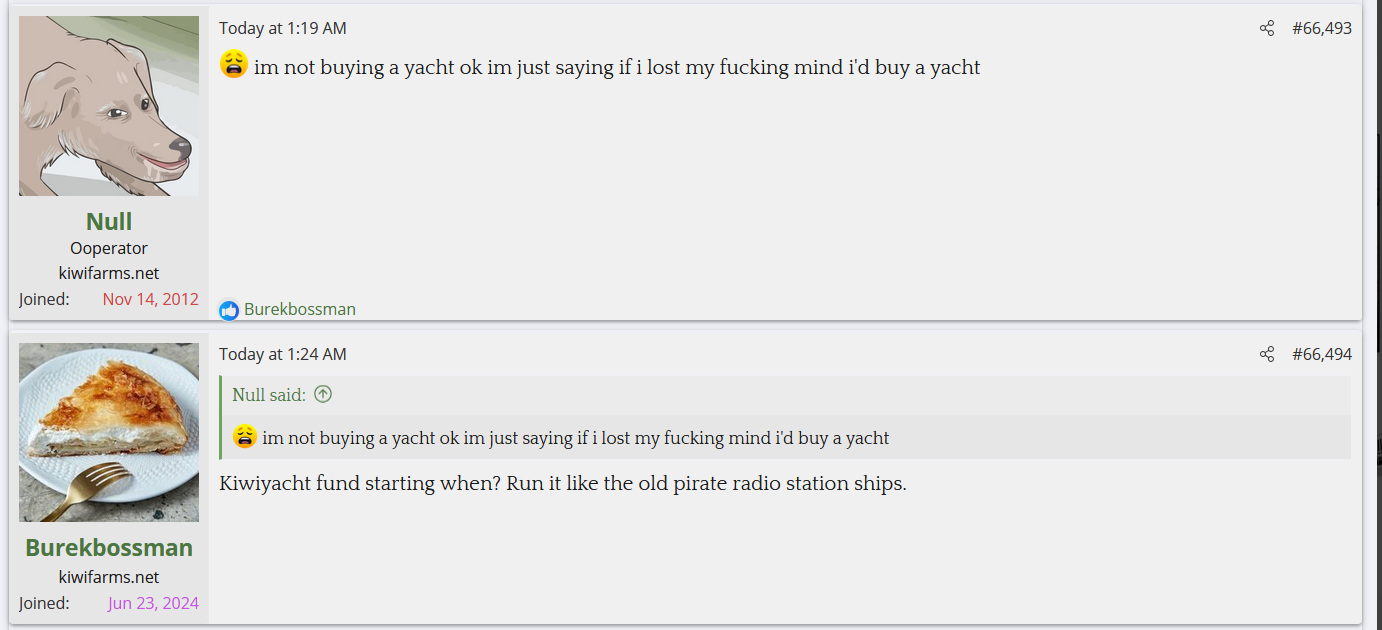1382x630 pixels.
Task: Open post number #66,494 permalink
Action: point(1321,354)
